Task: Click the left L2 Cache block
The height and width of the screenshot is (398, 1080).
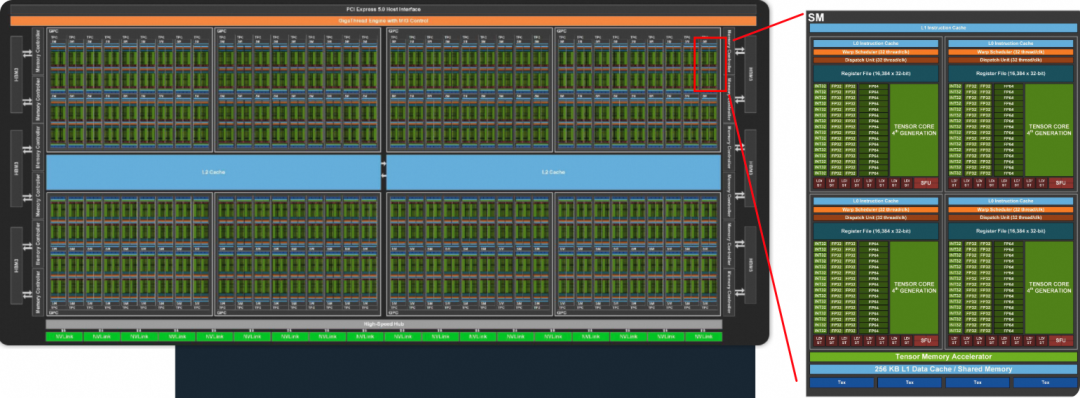Action: pyautogui.click(x=214, y=171)
